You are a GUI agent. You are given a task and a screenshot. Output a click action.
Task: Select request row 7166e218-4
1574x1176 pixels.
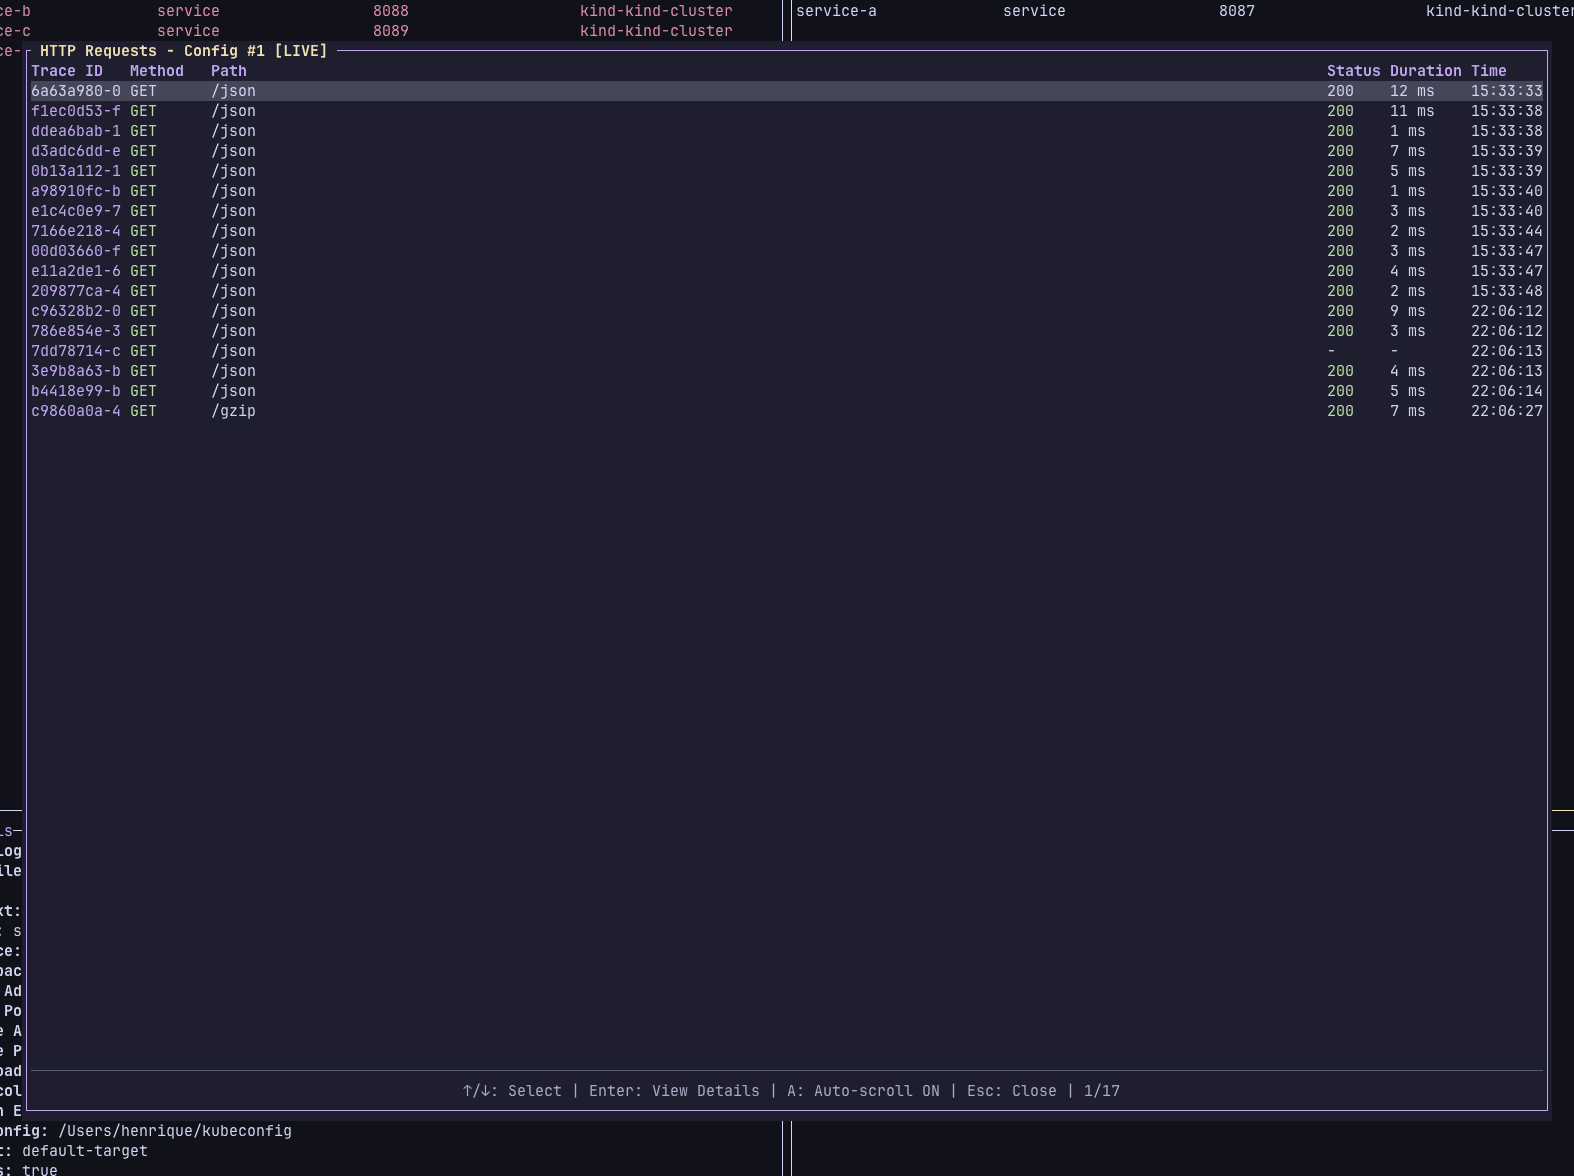(787, 231)
